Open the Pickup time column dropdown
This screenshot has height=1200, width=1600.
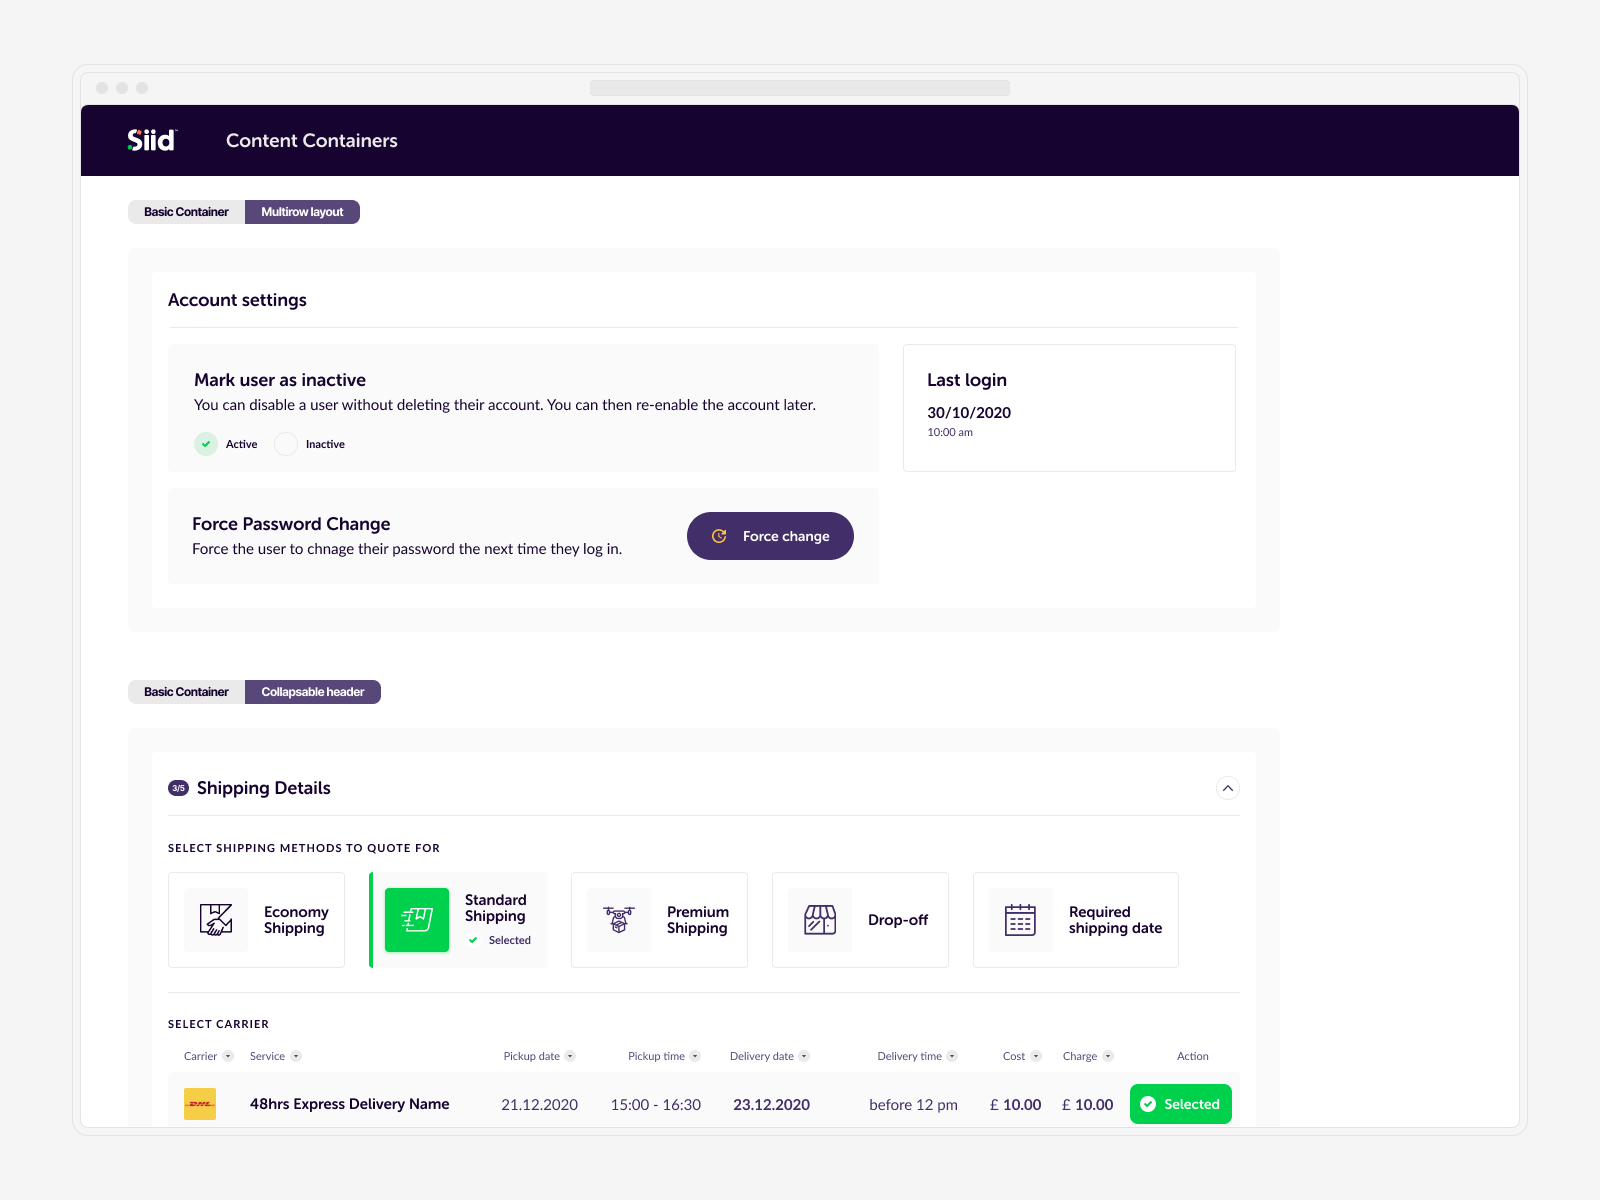pos(695,1056)
